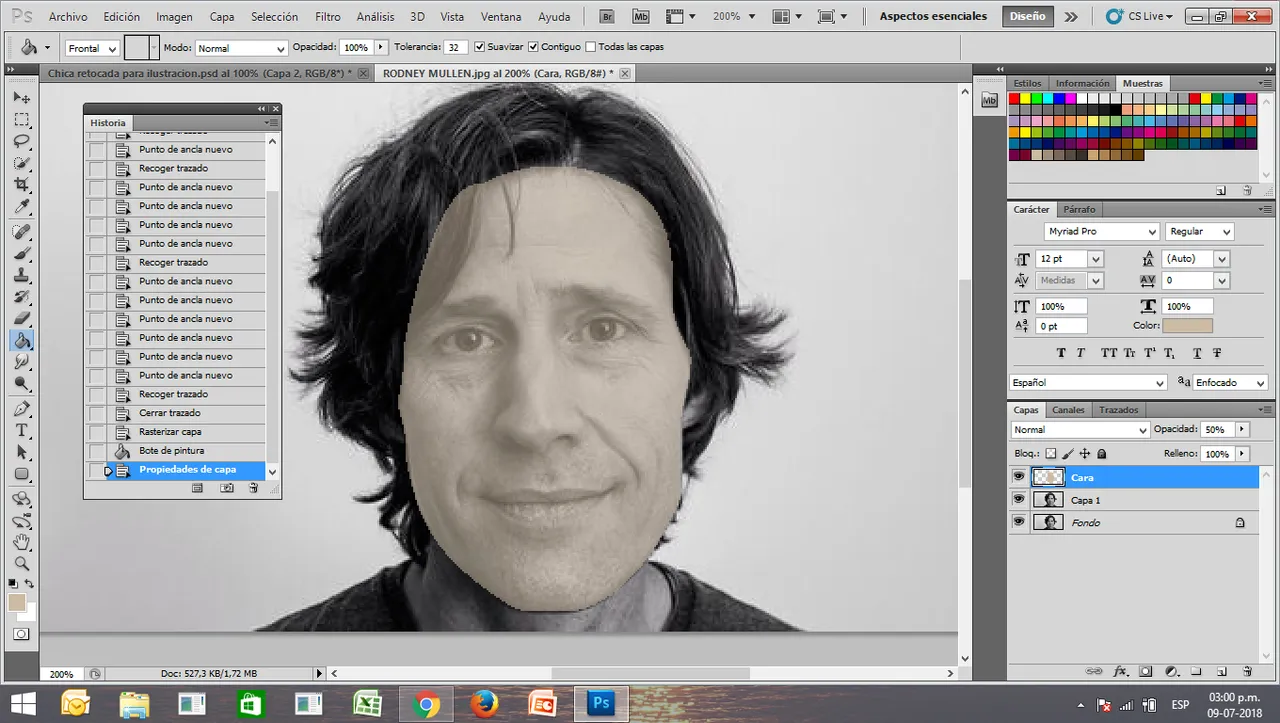Create a new layer in Capas panel
This screenshot has width=1280, height=723.
(x=1221, y=671)
